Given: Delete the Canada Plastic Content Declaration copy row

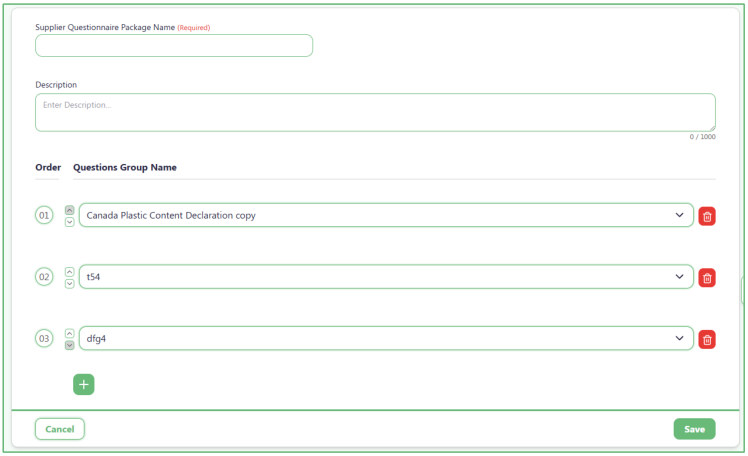Looking at the screenshot, I should coord(706,216).
